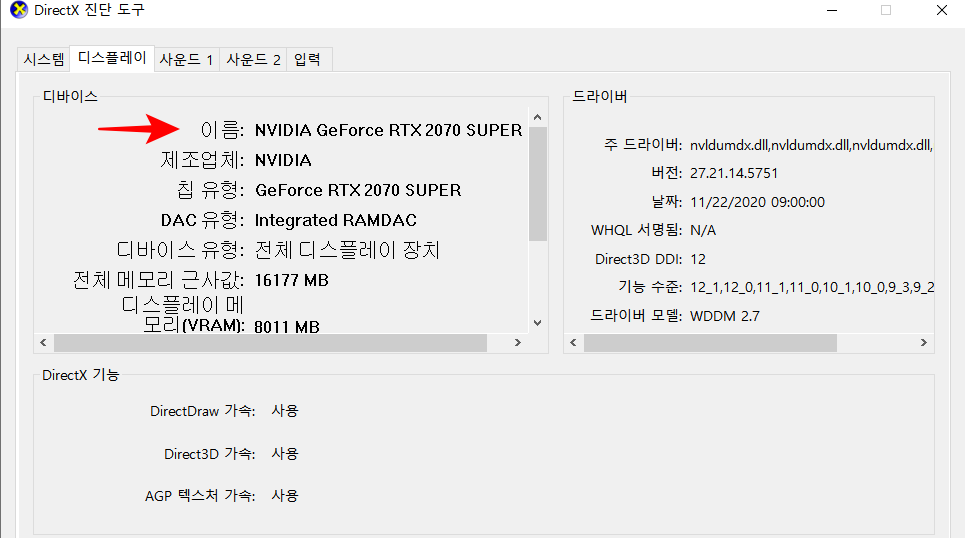Click the driver date 11/22/2020 09:00:00
The width and height of the screenshot is (965, 538).
757,203
